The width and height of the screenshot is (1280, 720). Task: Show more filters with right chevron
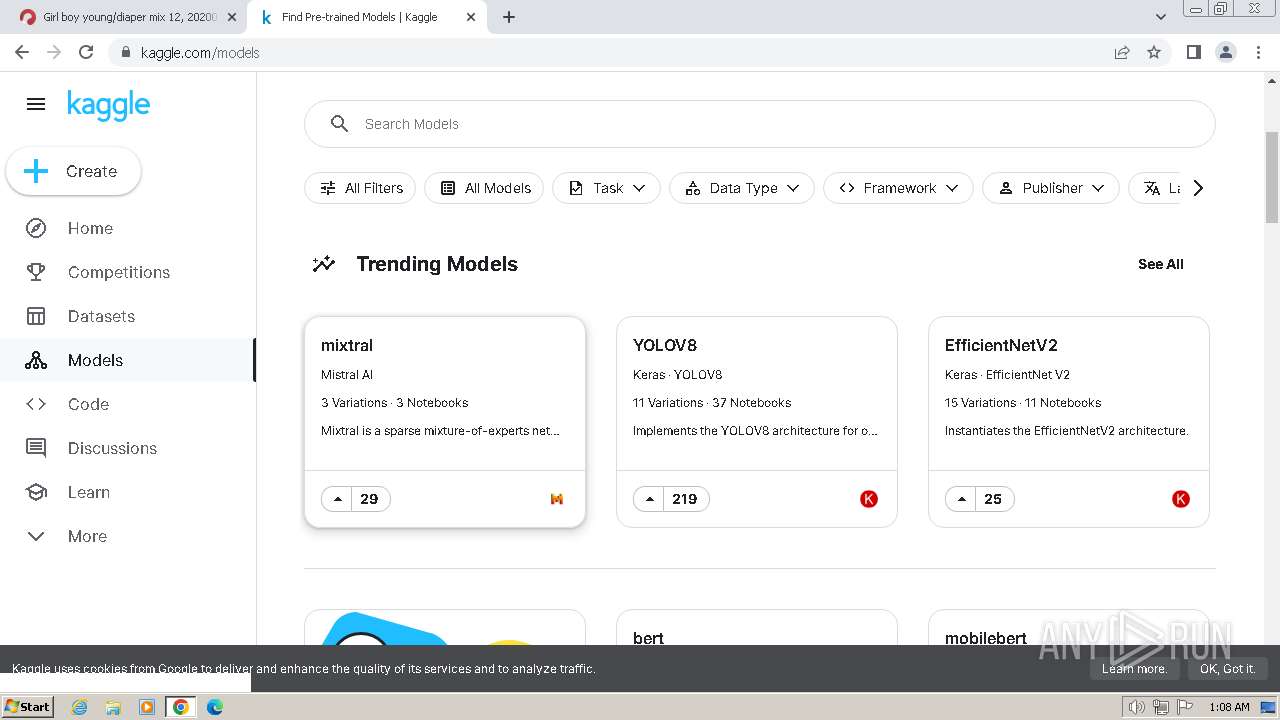tap(1198, 188)
